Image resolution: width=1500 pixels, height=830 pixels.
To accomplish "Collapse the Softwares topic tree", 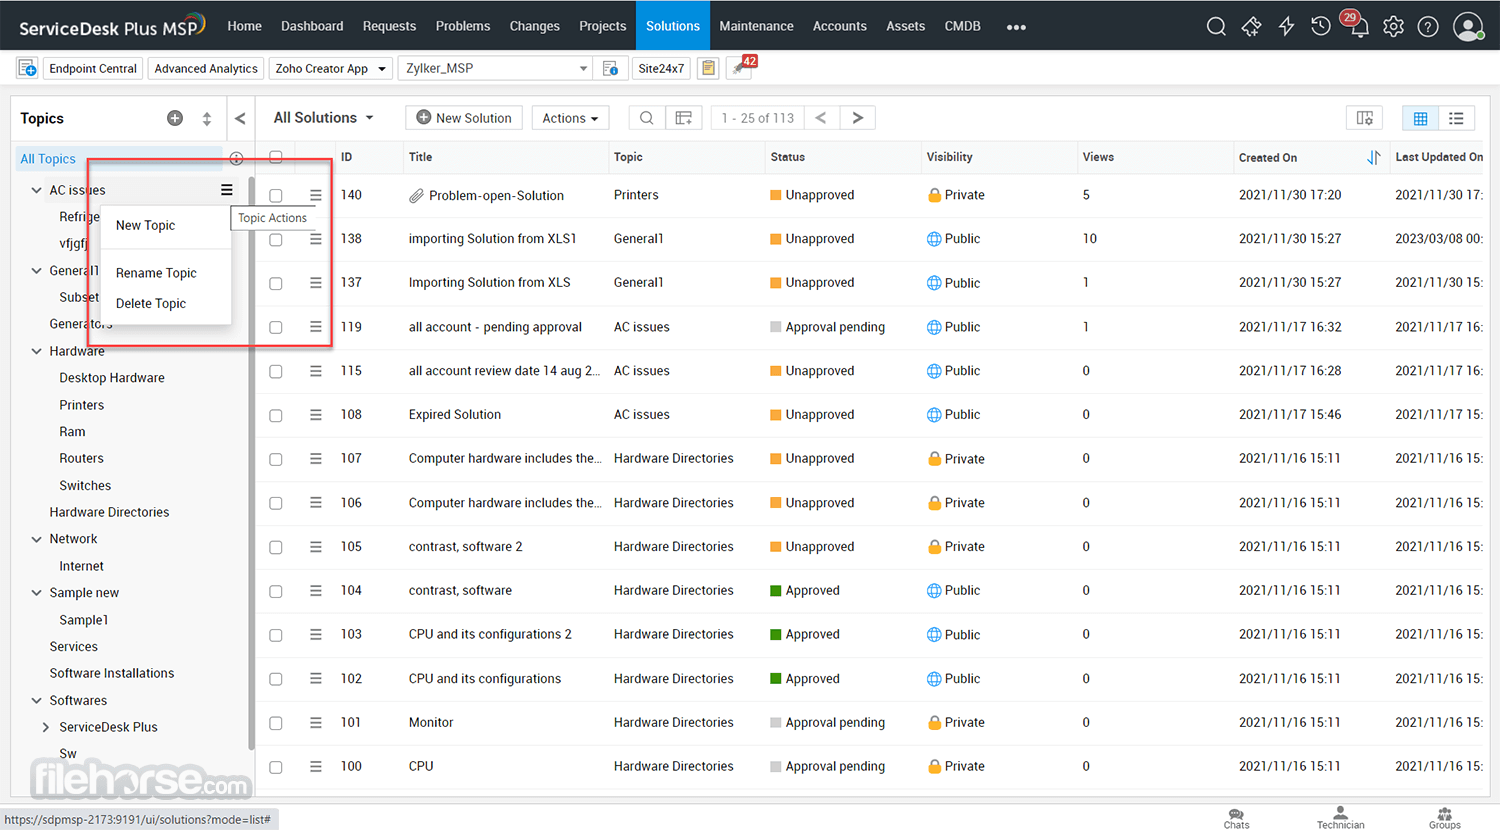I will click(x=37, y=701).
